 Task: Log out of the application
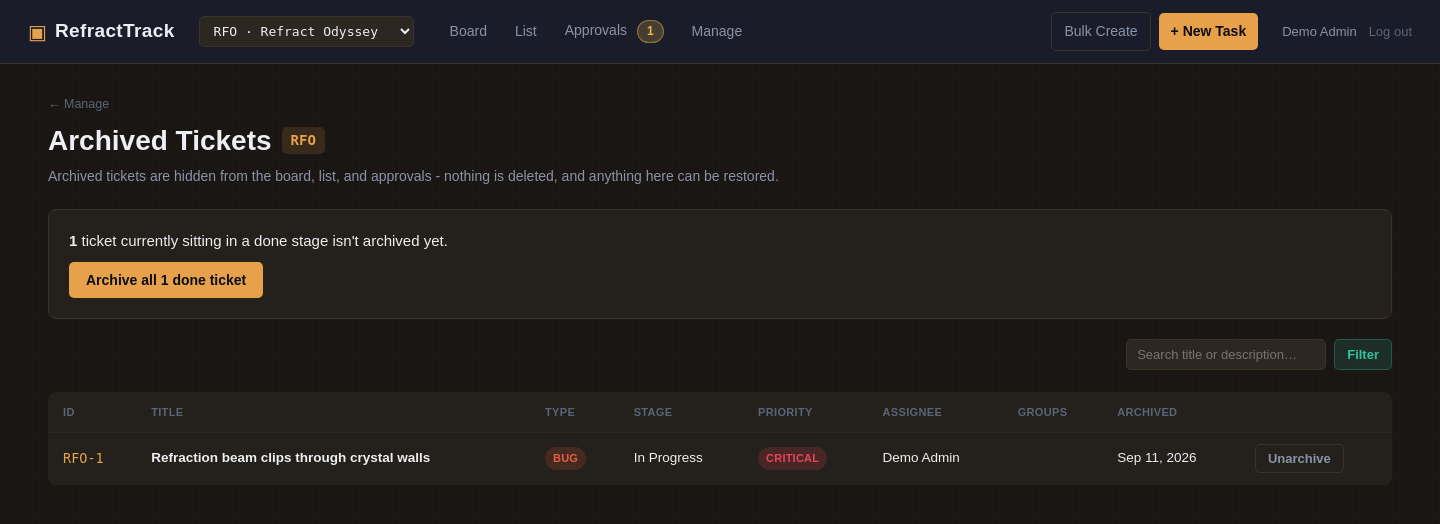[1390, 31]
